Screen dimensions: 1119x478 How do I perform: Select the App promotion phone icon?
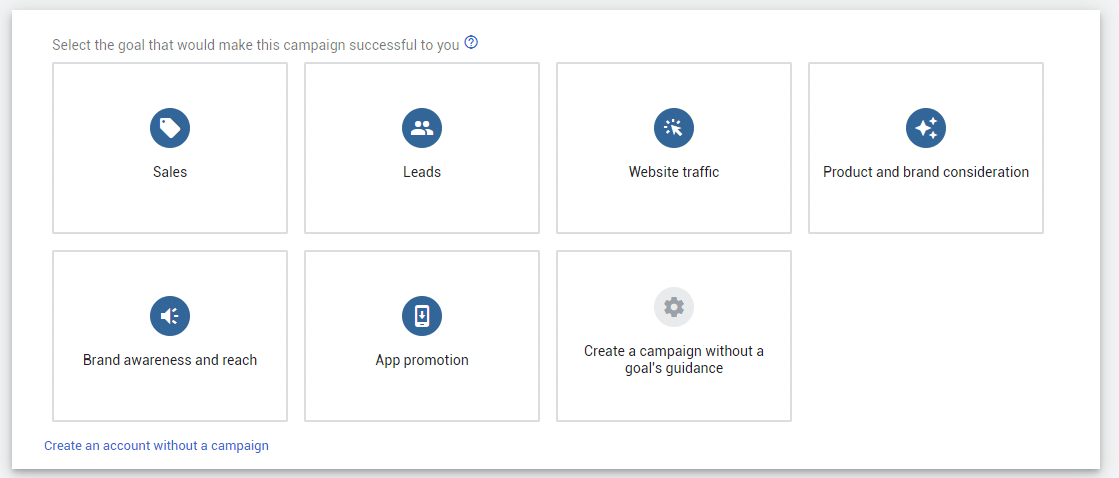pyautogui.click(x=422, y=316)
